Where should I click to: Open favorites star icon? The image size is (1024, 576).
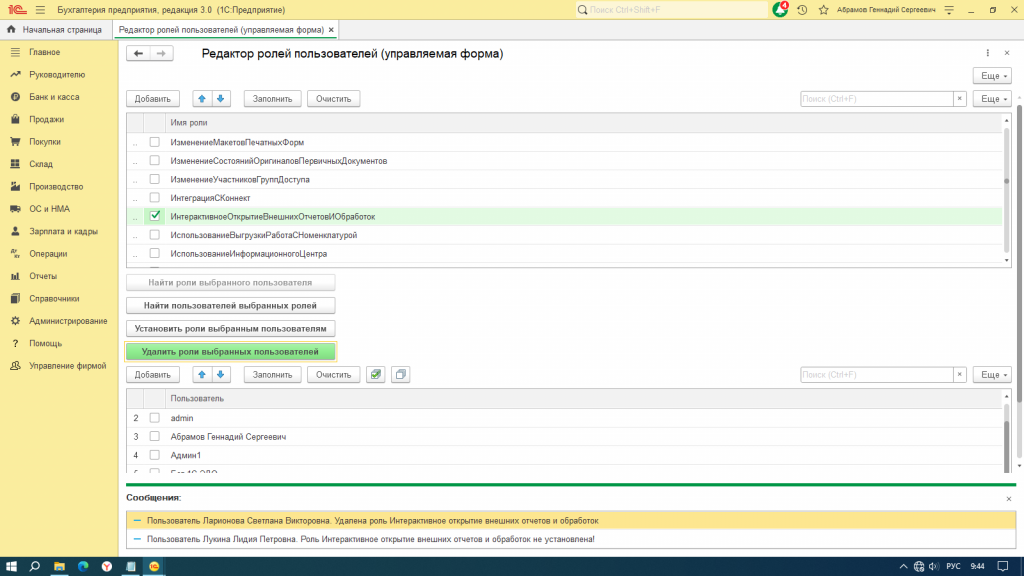click(824, 10)
